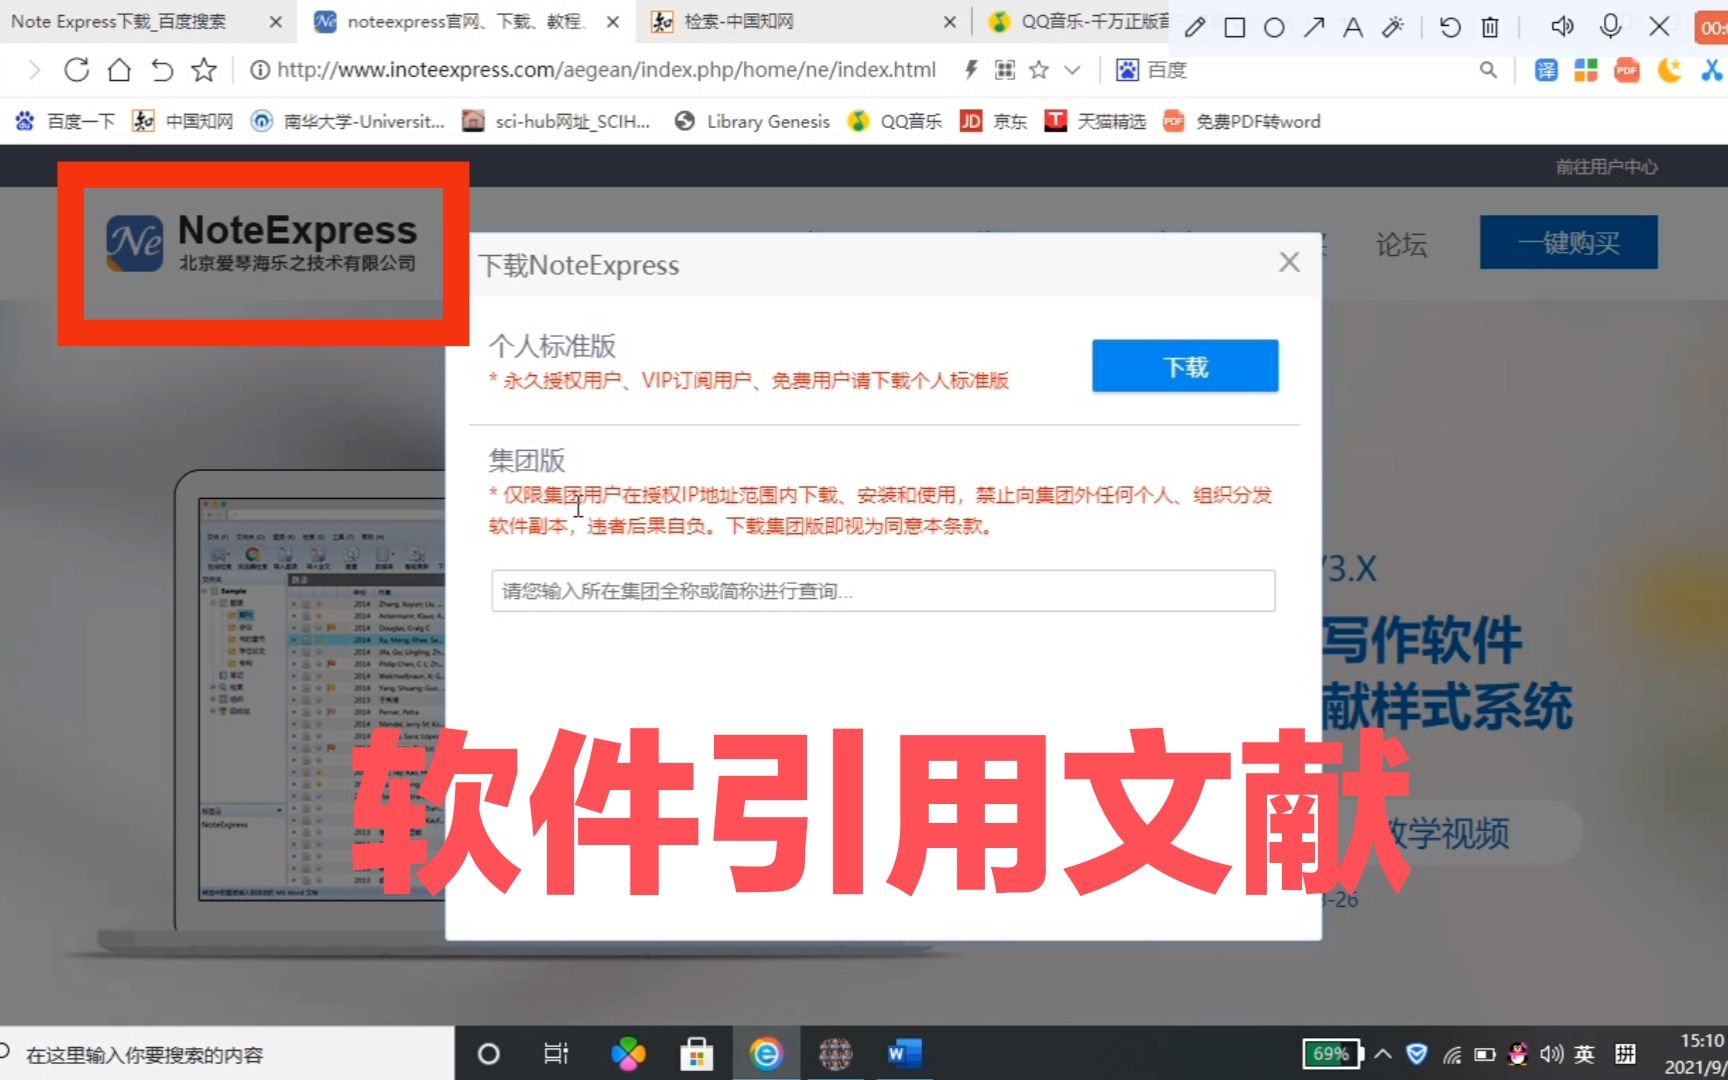Open 南华大学 bookmark

click(348, 121)
